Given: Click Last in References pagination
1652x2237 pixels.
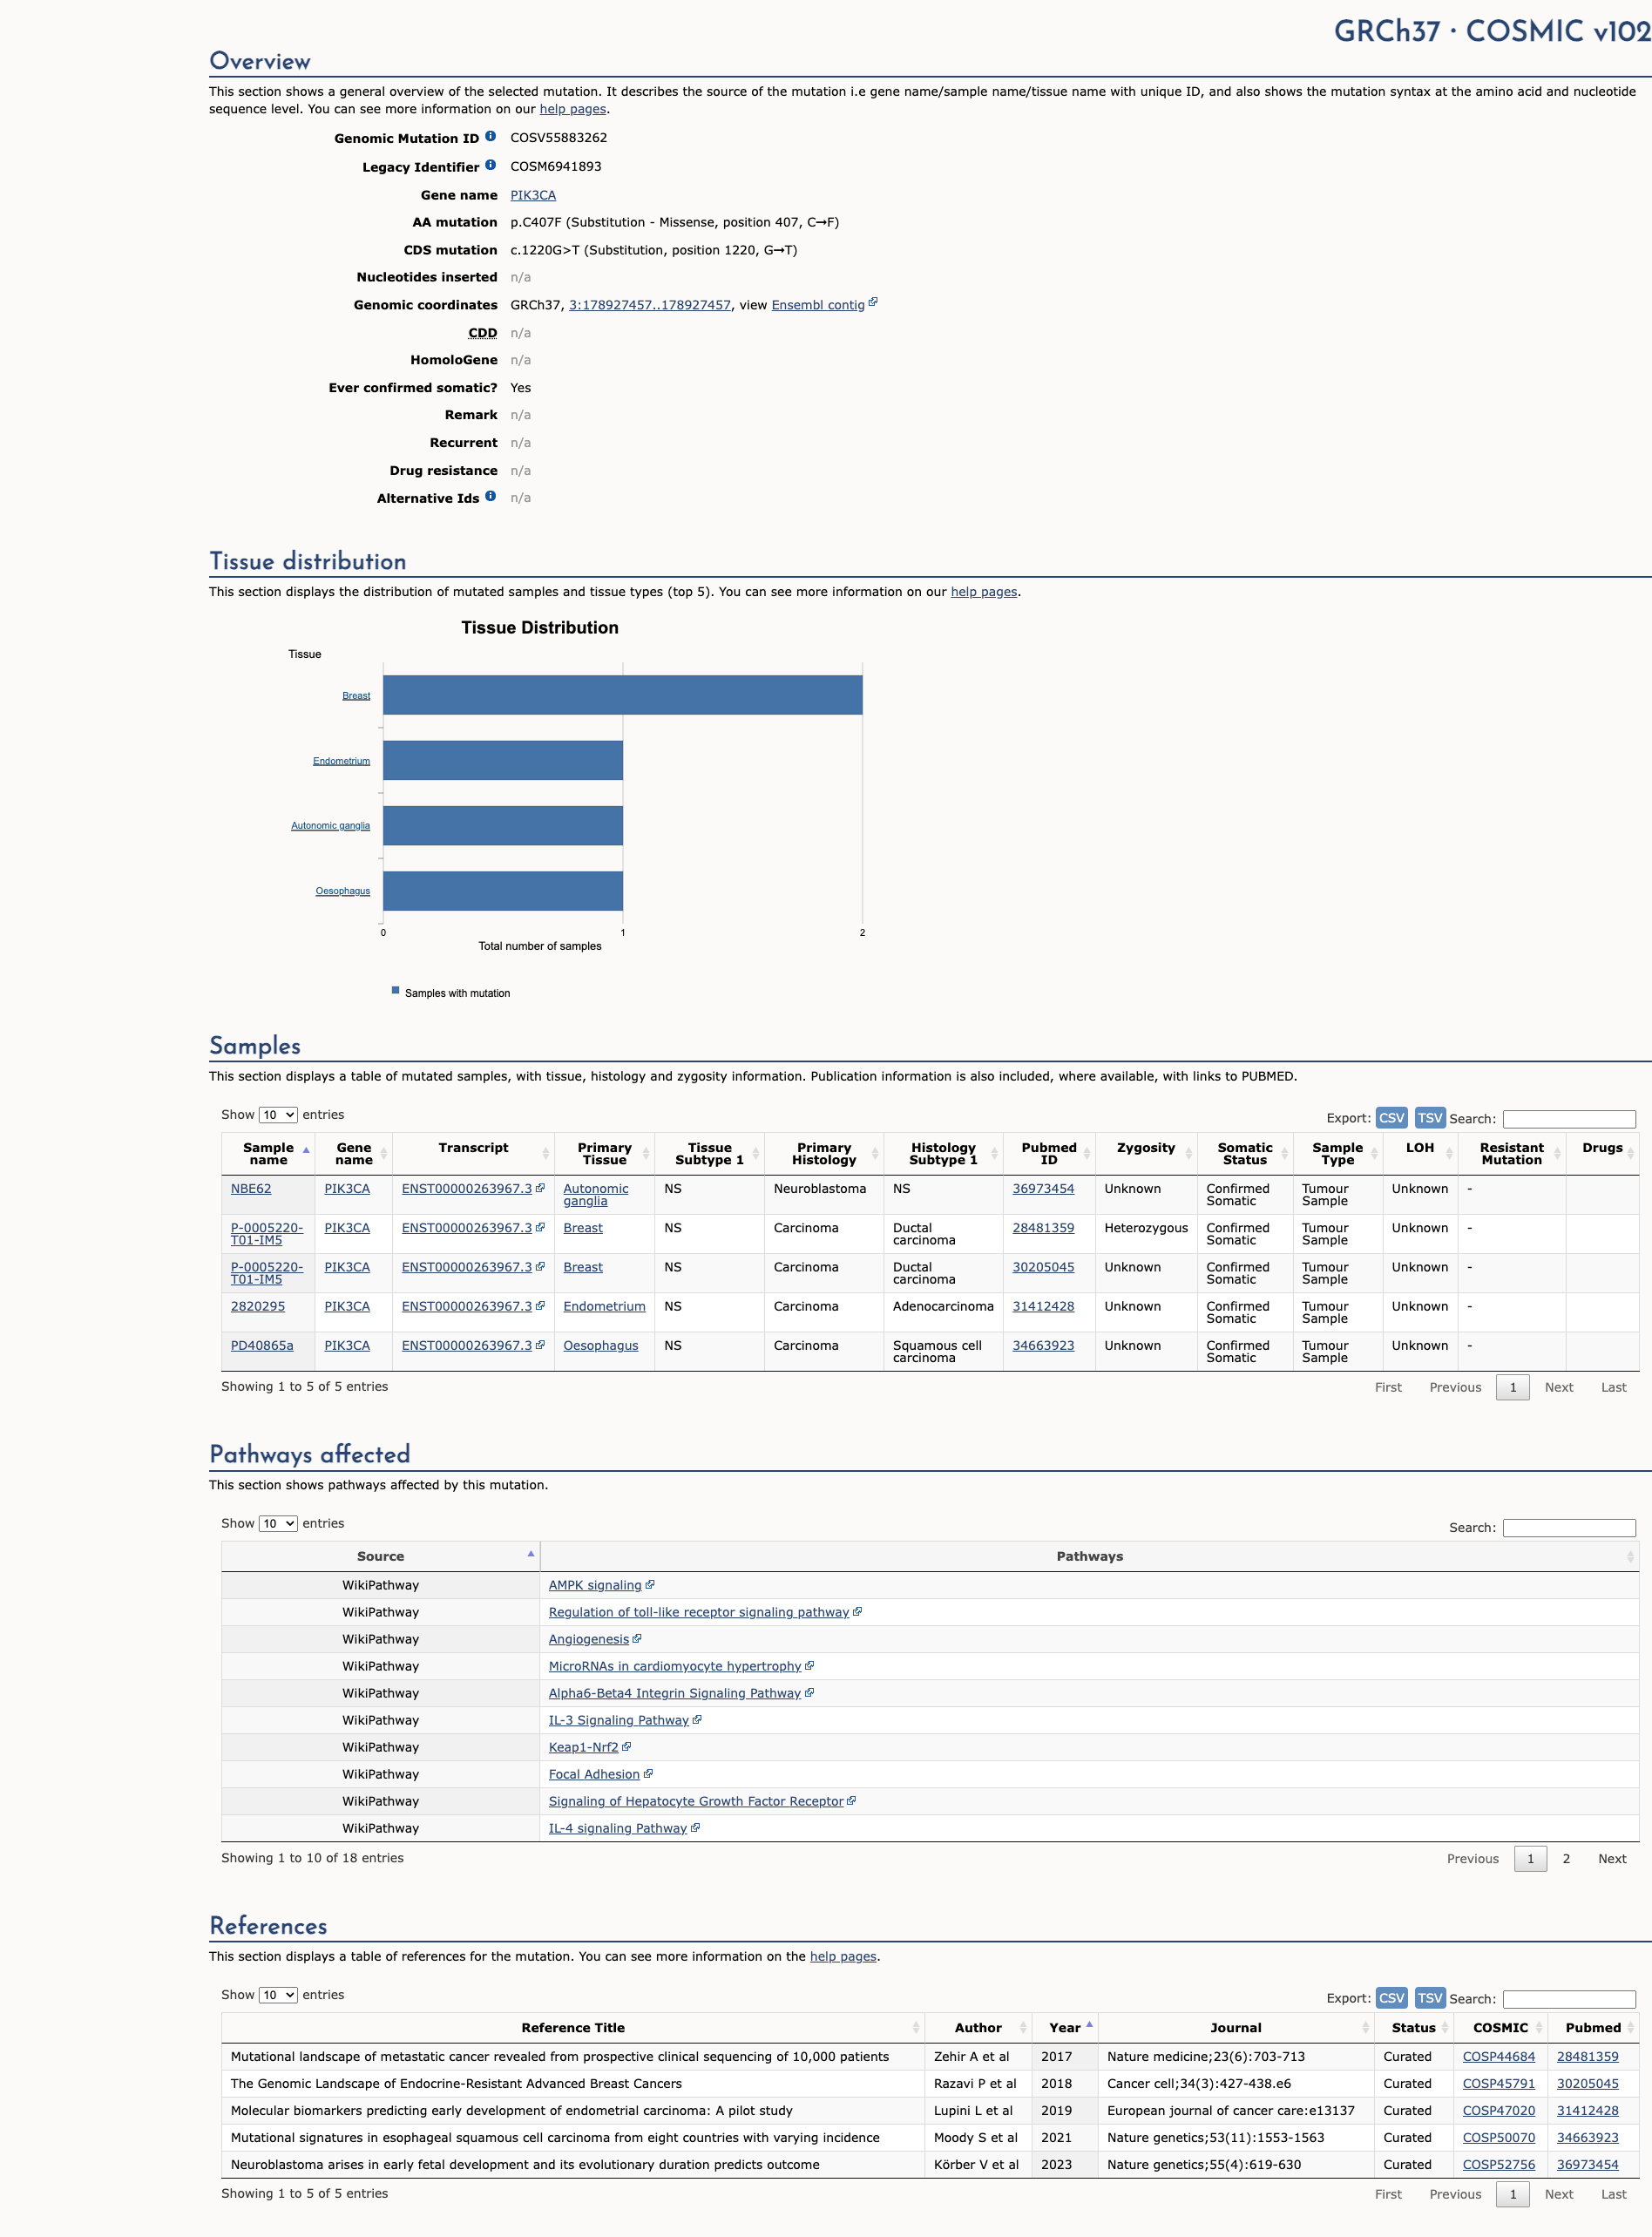Looking at the screenshot, I should [1613, 2194].
